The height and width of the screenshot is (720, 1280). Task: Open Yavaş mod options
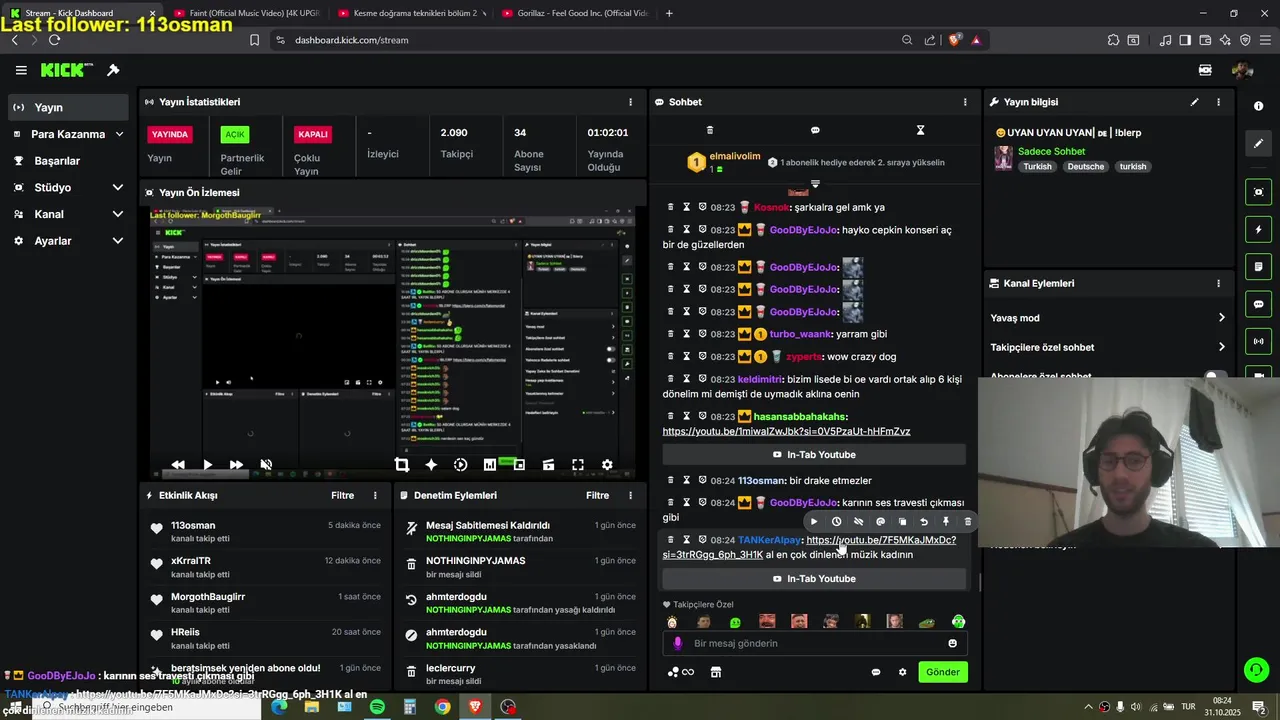(x=1108, y=318)
